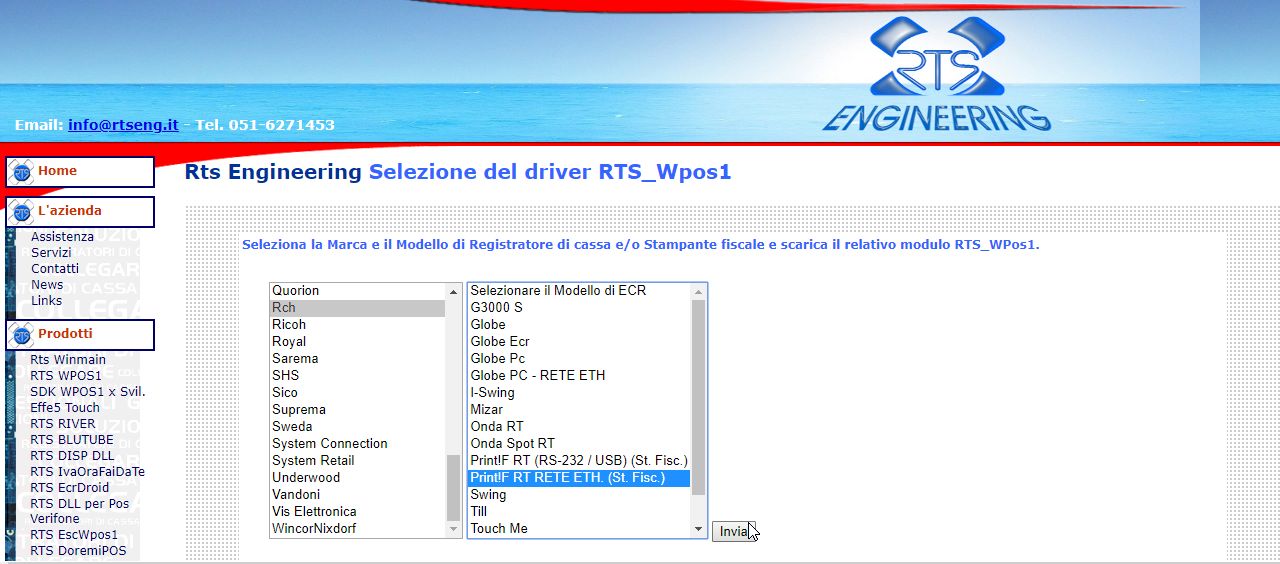Viewport: 1280px width, 564px height.
Task: Select System Connection brand
Action: click(357, 444)
